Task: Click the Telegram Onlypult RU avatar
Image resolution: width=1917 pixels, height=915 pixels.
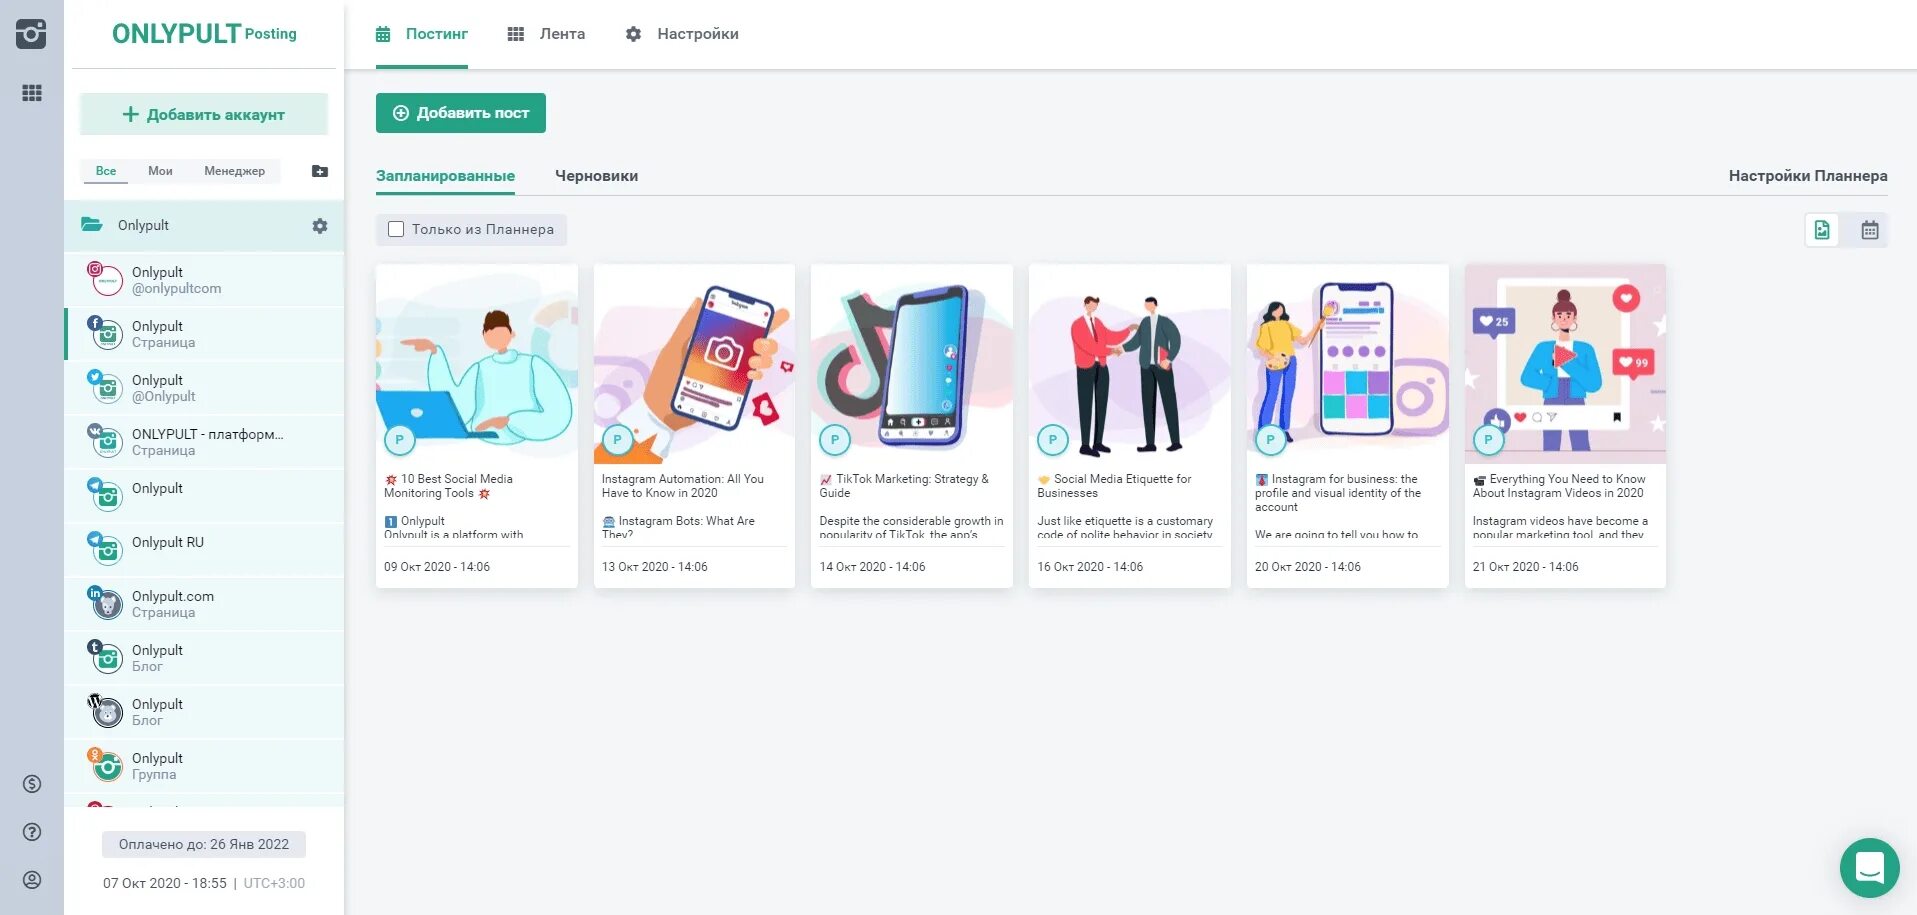Action: 106,550
